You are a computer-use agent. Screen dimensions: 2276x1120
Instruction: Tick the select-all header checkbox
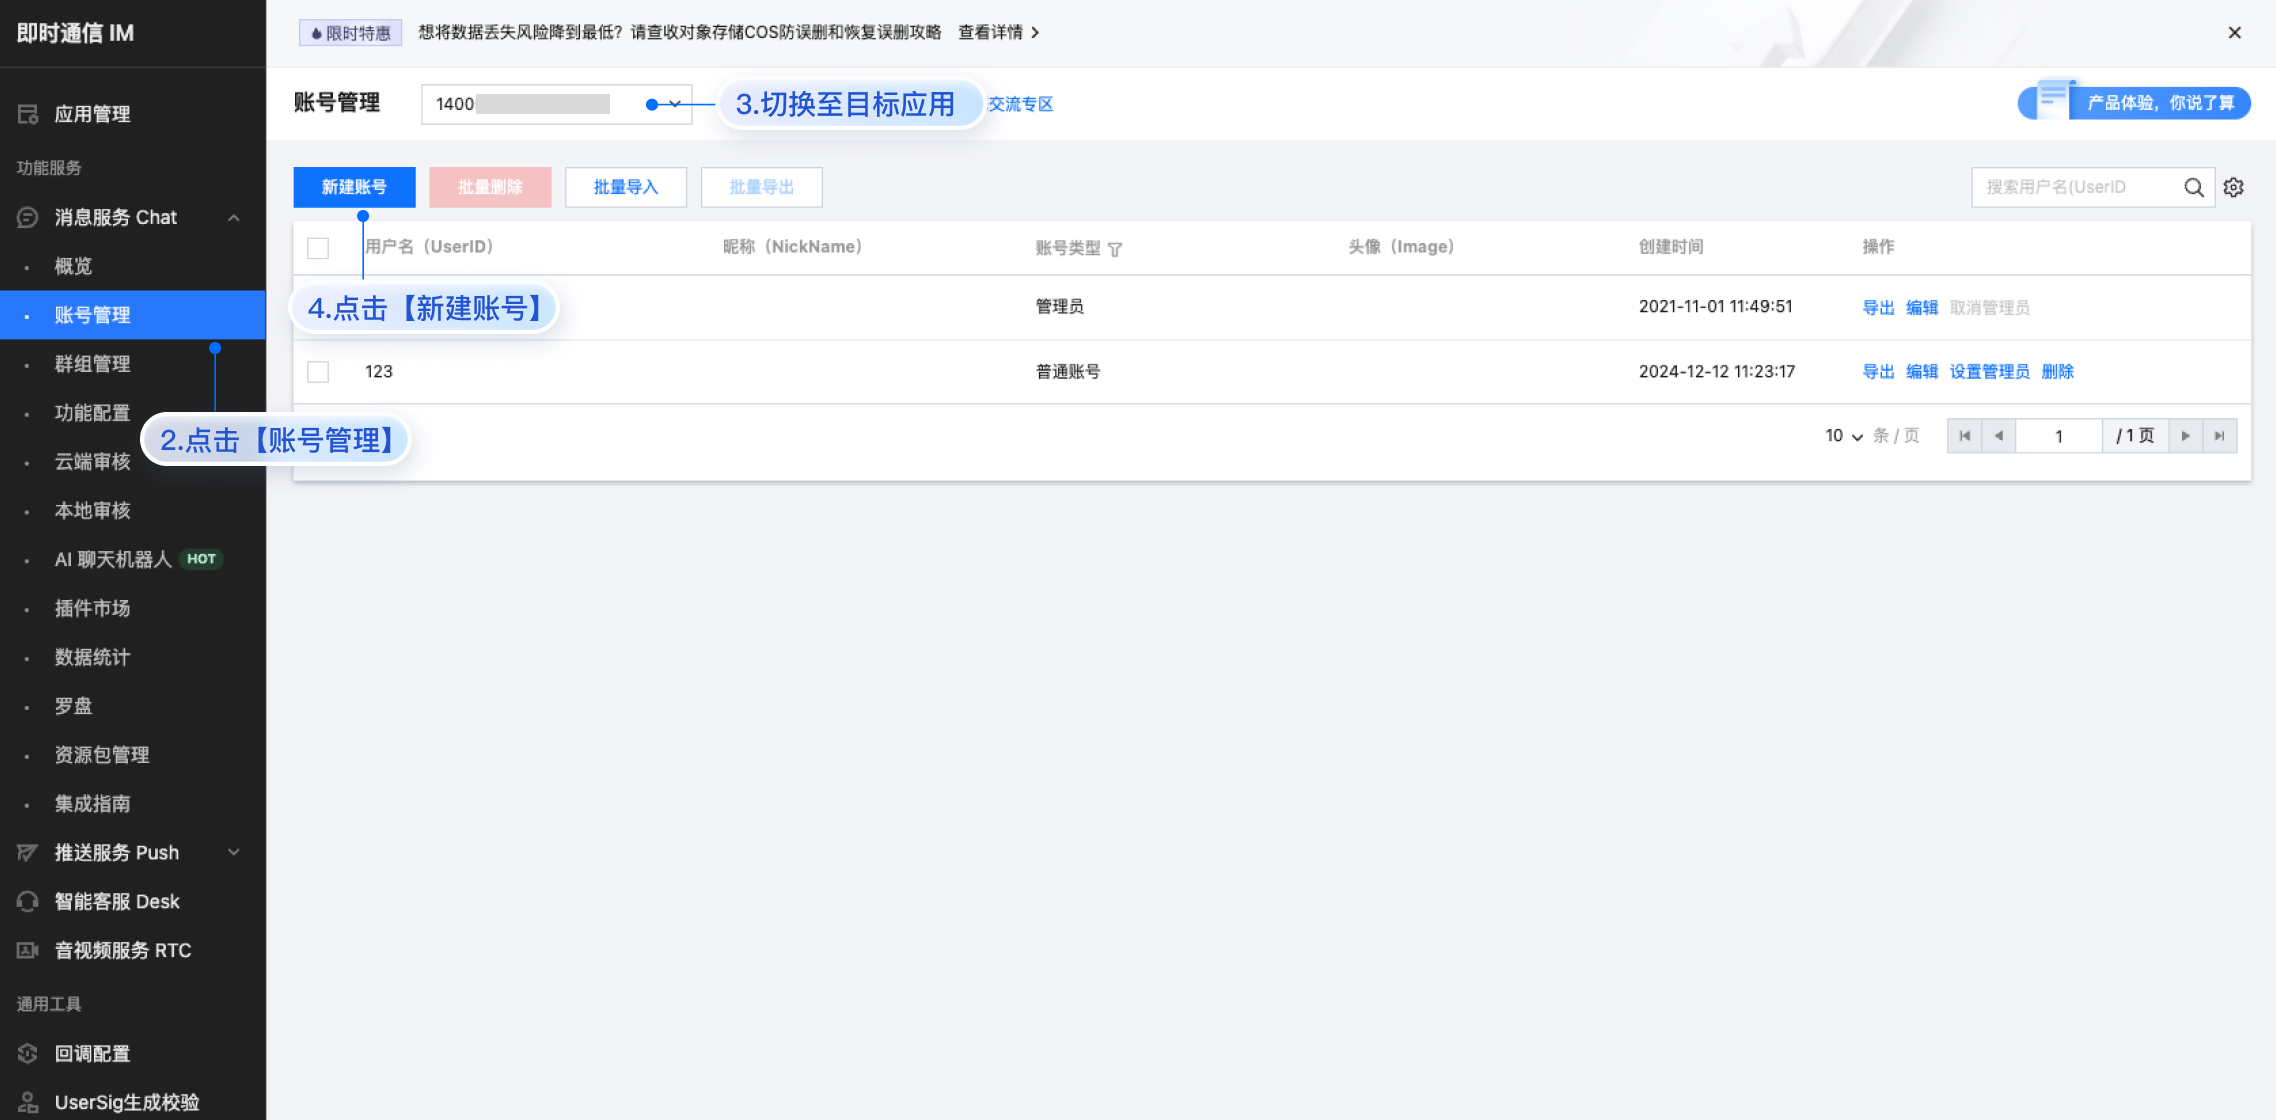[318, 248]
